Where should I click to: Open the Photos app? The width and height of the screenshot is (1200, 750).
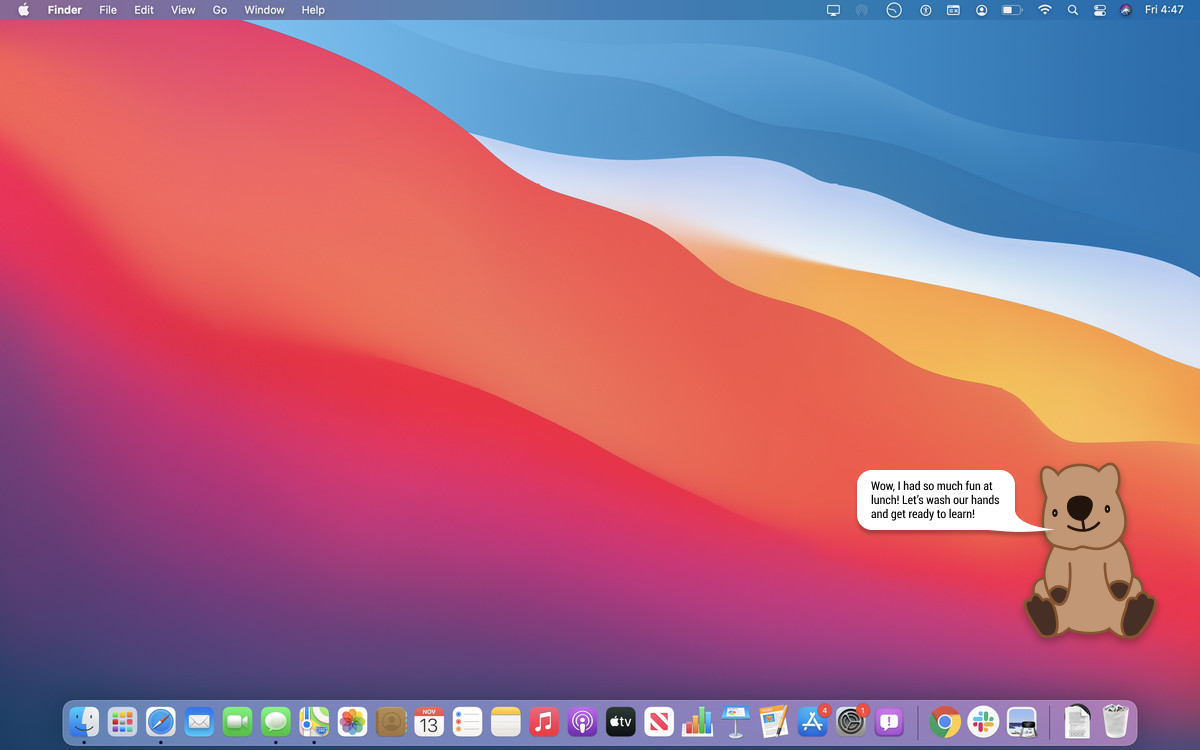point(352,721)
